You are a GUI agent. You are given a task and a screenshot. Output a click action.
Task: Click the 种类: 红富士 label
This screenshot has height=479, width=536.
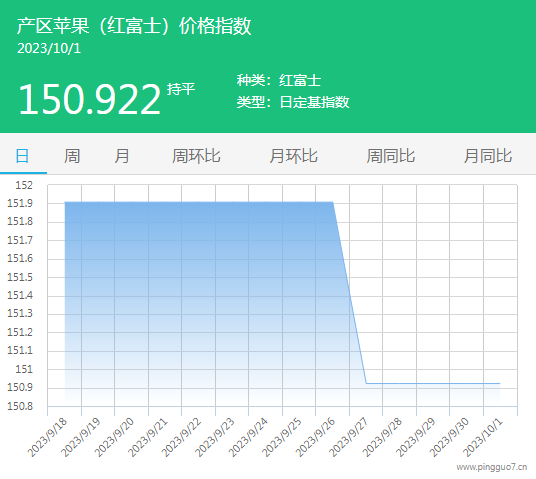coord(279,80)
